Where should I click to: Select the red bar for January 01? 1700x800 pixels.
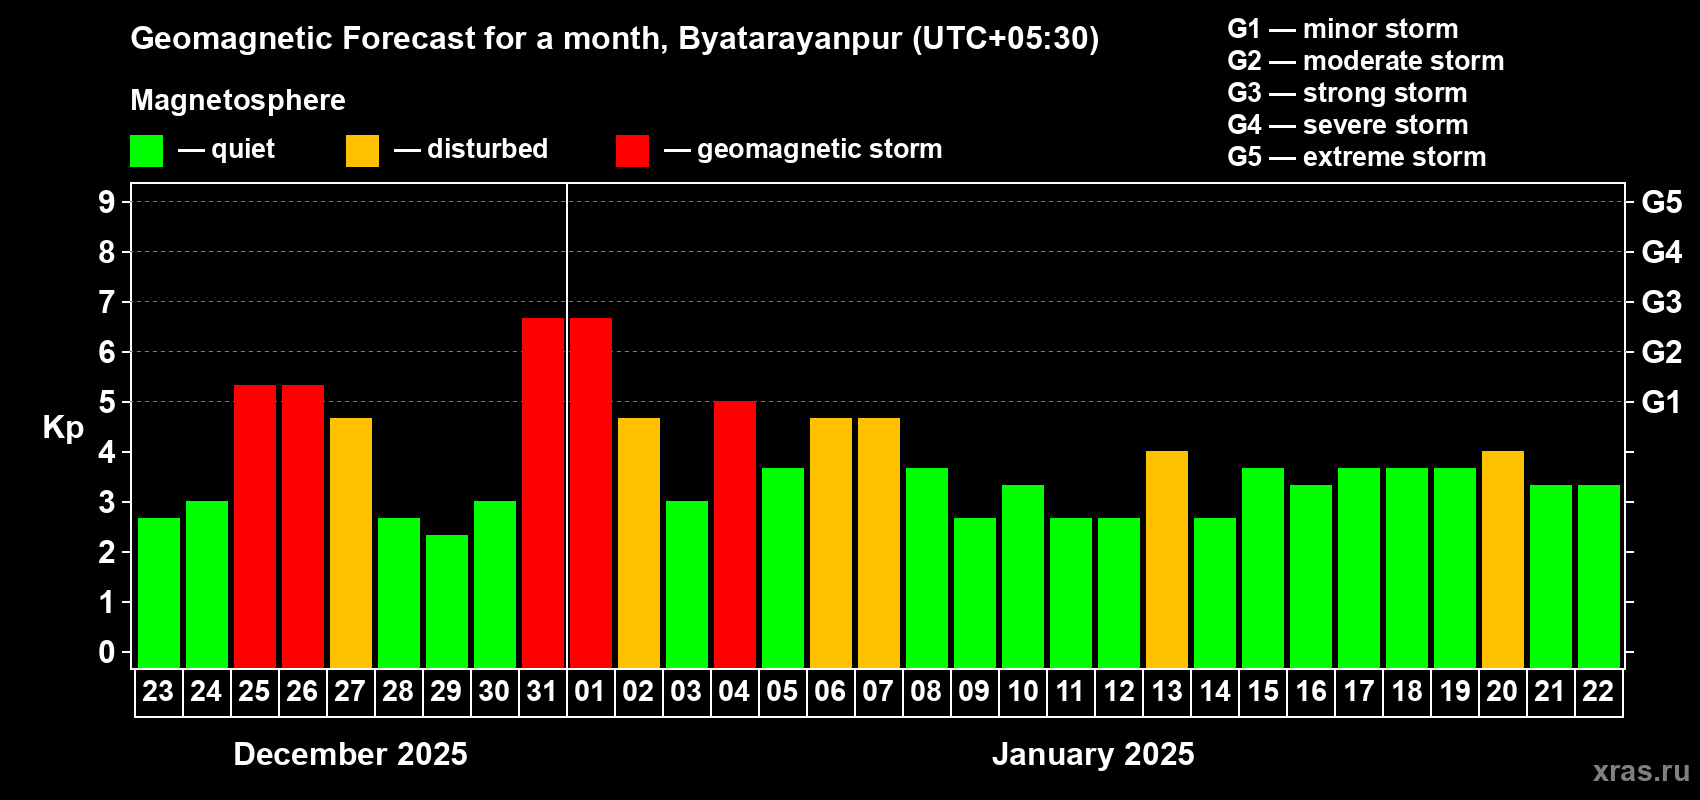(x=591, y=493)
